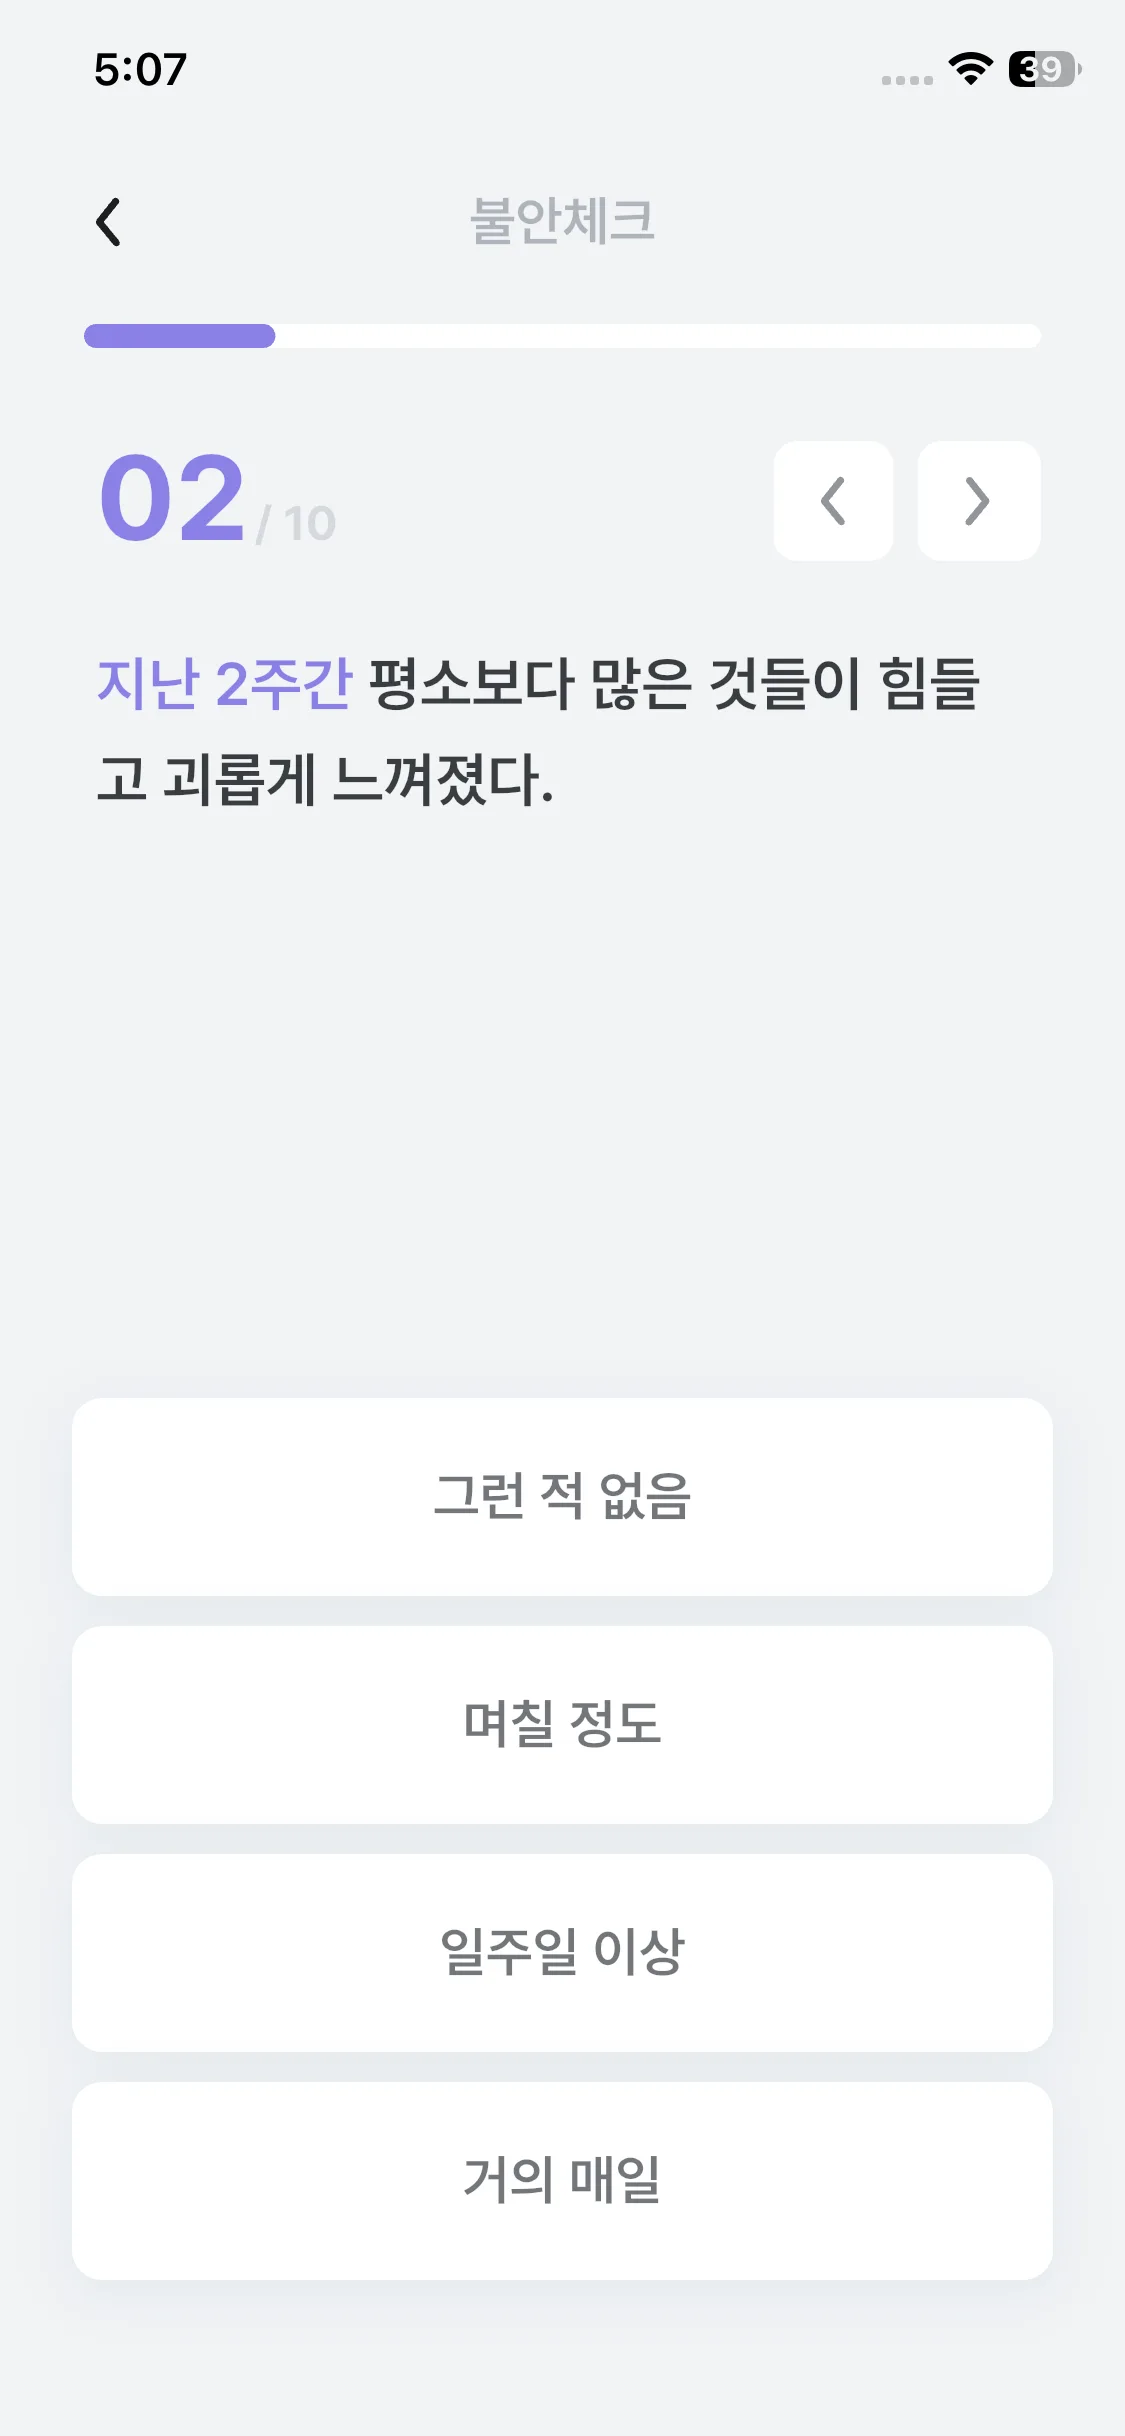Screen dimensions: 1125x2436
Task: Advance to the next question with right chevron button
Action: click(x=978, y=501)
